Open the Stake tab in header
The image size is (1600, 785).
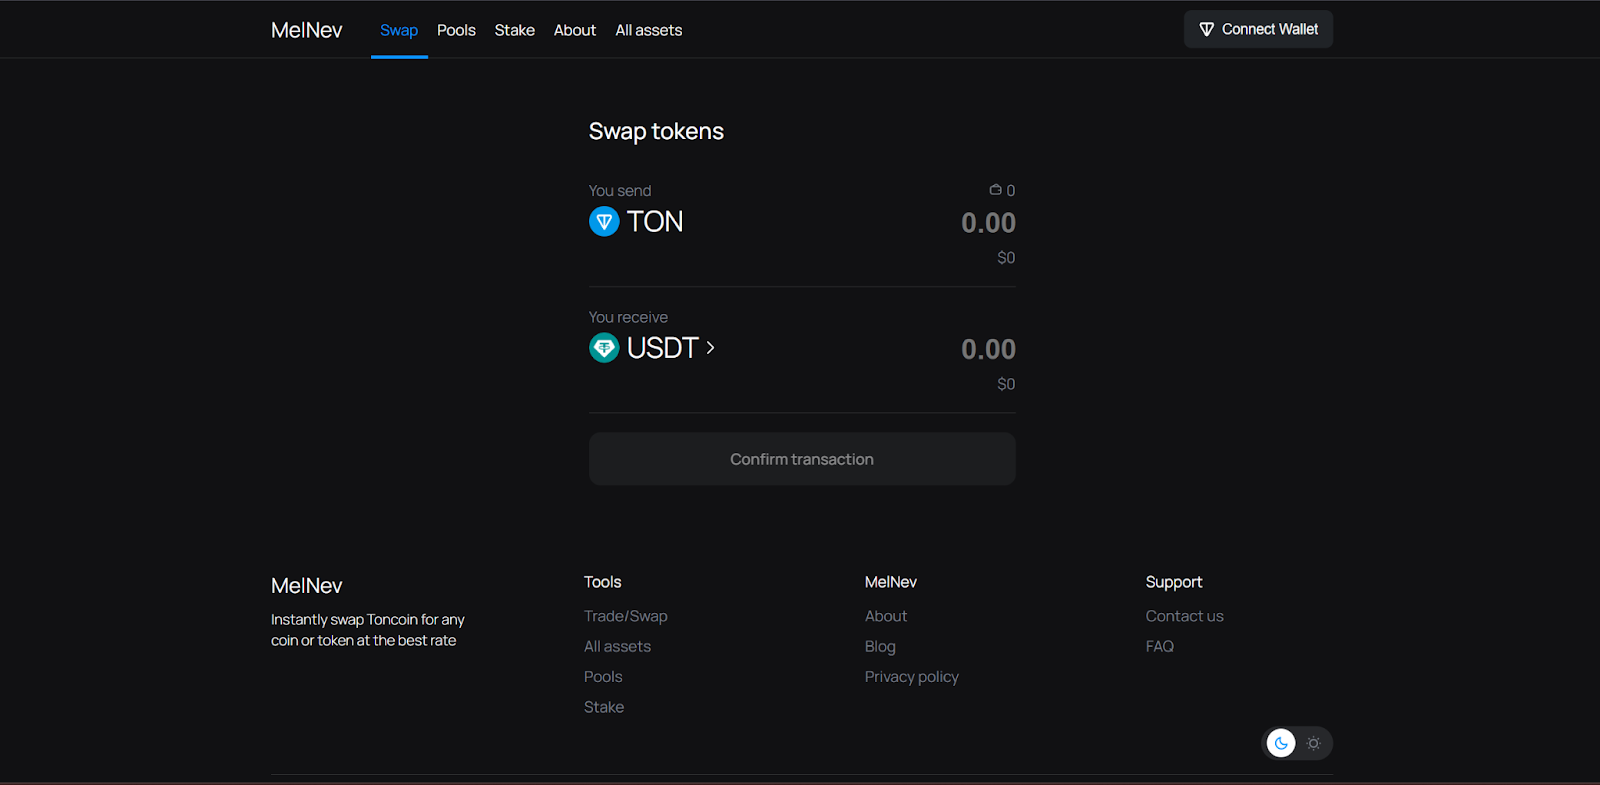pos(515,30)
